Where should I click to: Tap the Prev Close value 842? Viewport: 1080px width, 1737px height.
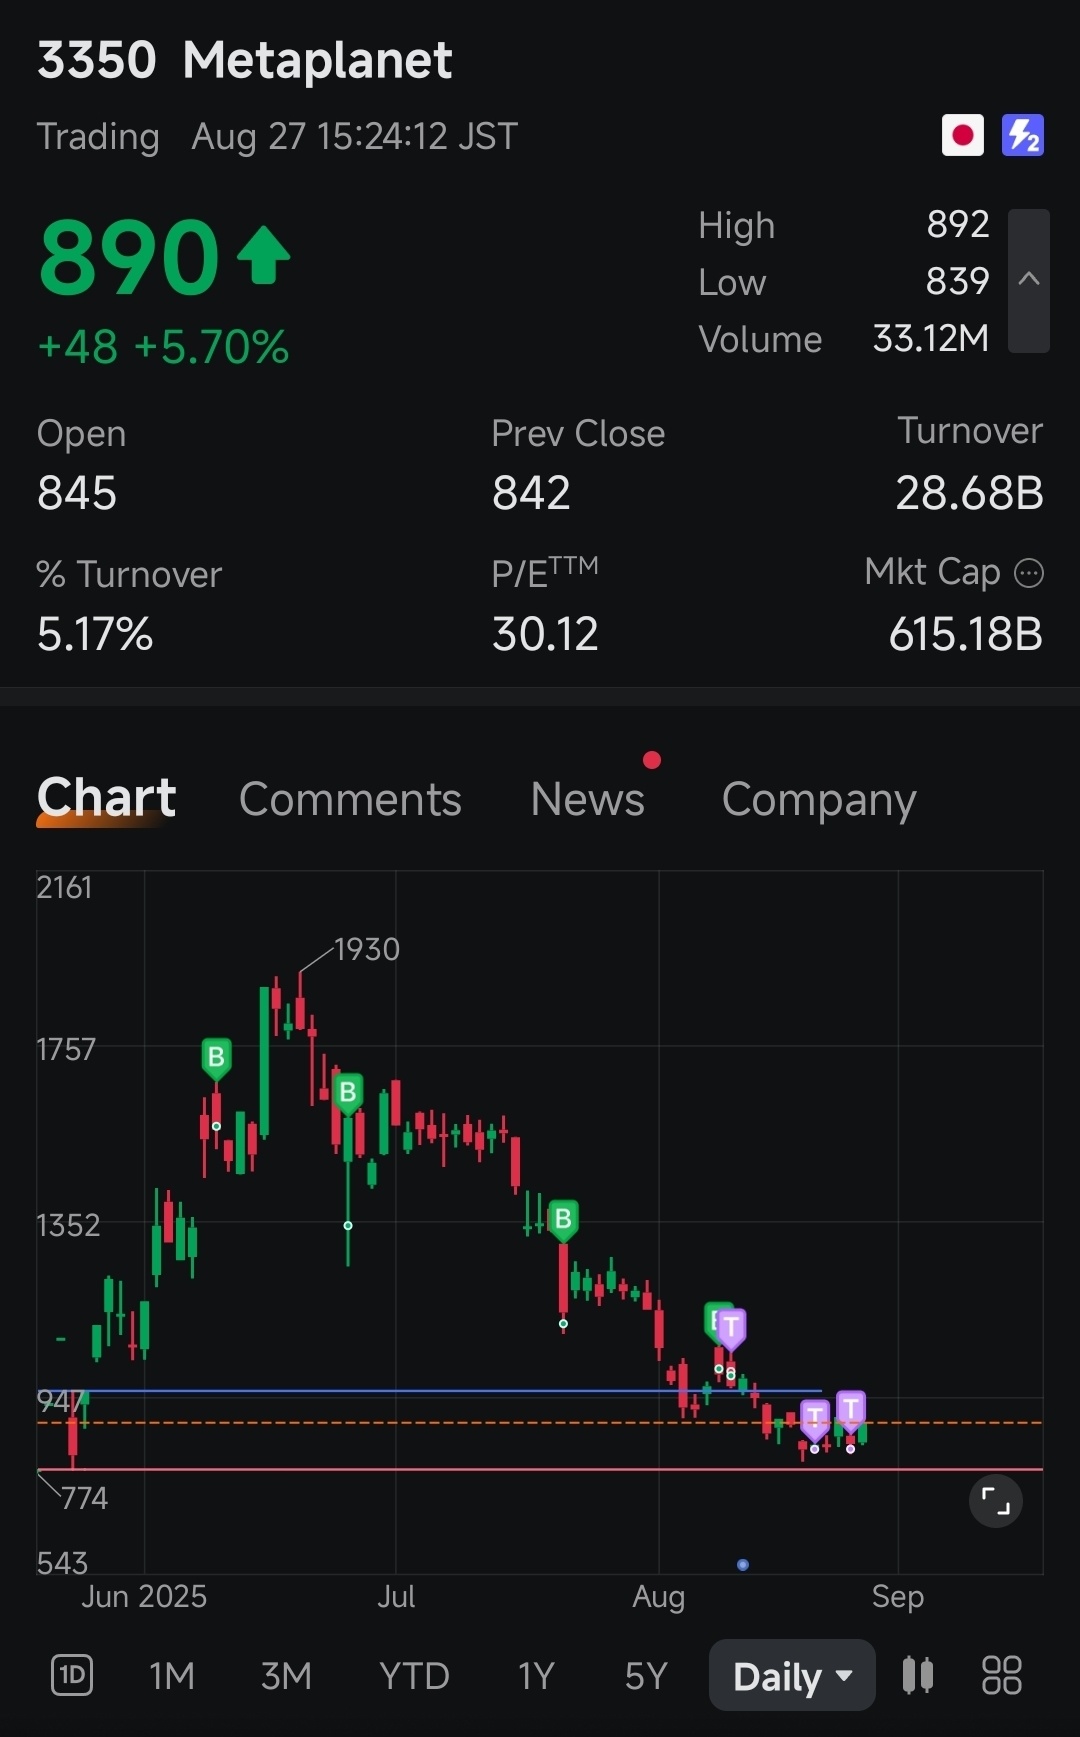click(531, 493)
